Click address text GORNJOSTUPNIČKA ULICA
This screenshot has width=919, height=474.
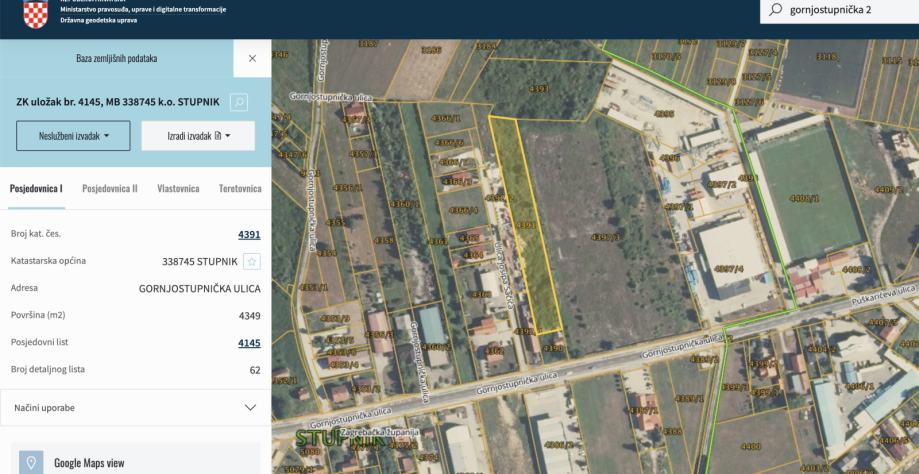coord(200,289)
